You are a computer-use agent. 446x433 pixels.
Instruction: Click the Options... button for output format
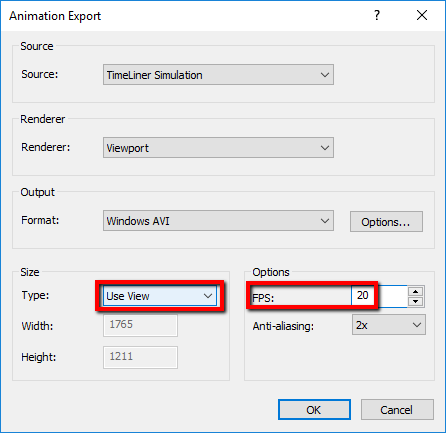[386, 221]
